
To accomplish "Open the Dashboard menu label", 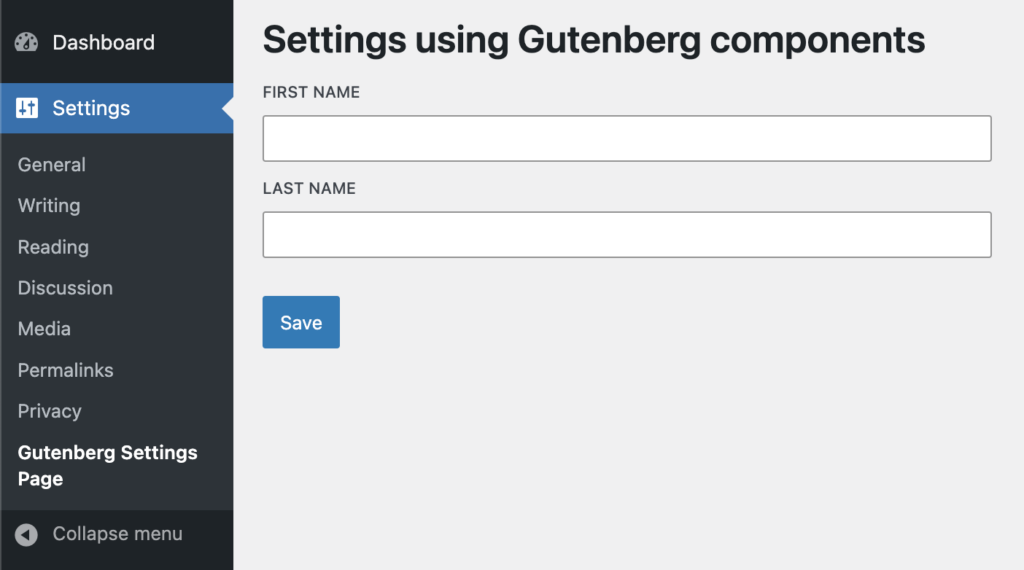I will click(x=103, y=43).
